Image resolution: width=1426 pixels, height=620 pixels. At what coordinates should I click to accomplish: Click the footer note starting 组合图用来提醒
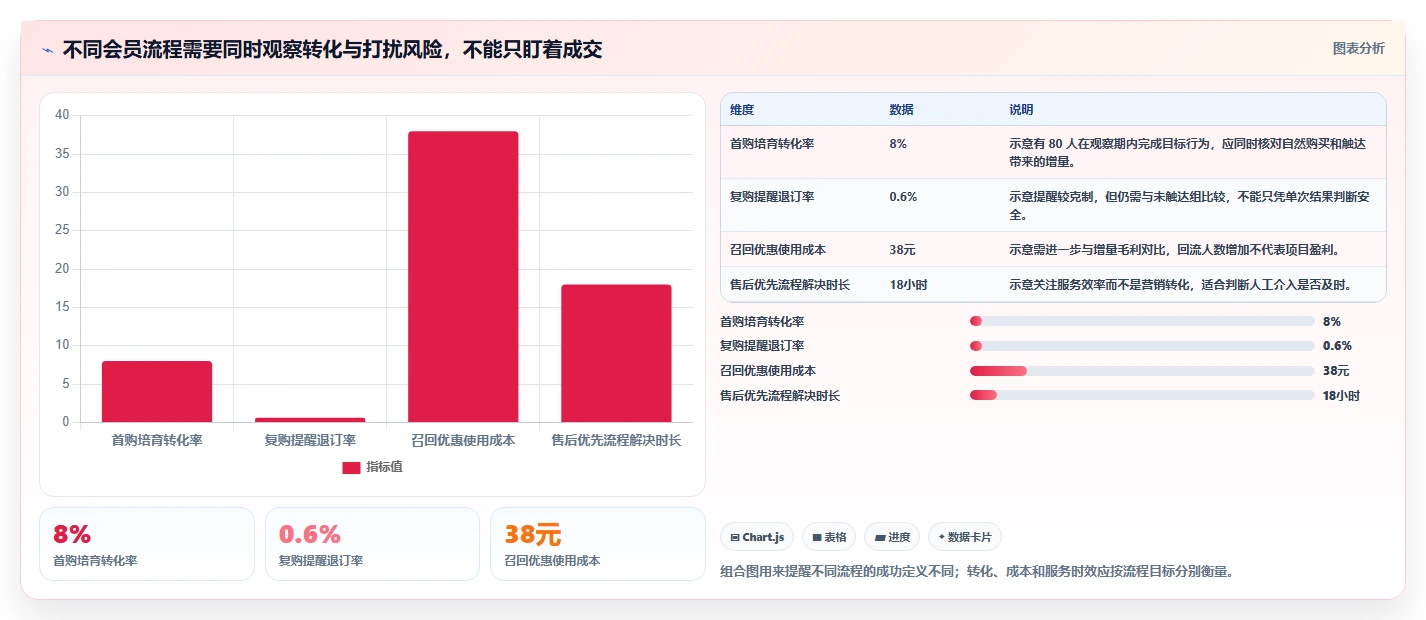[x=977, y=572]
